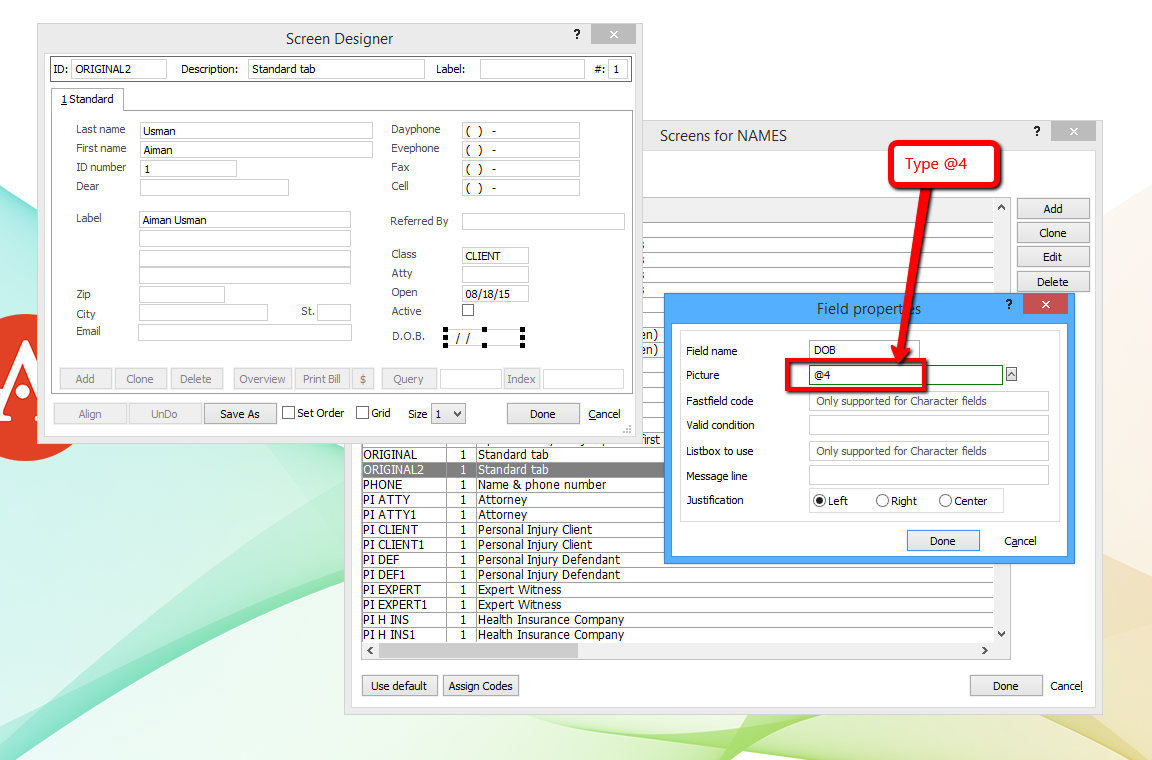Select Center justification
Screen dimensions: 1152x760
tap(946, 501)
